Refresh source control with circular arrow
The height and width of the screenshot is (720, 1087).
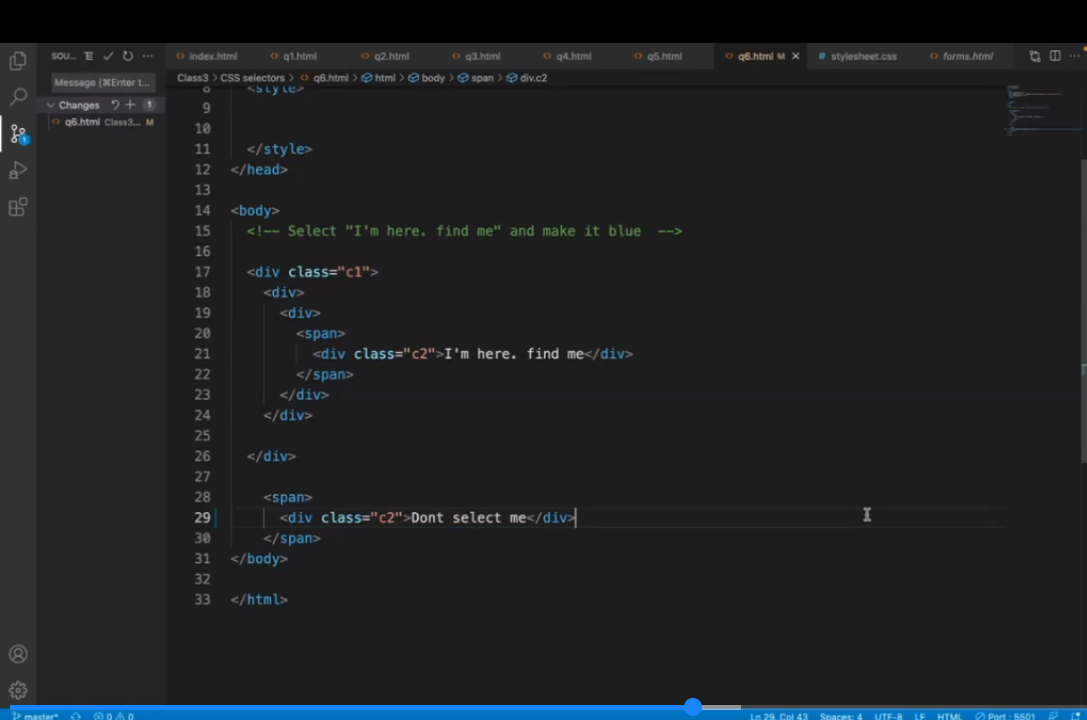128,57
